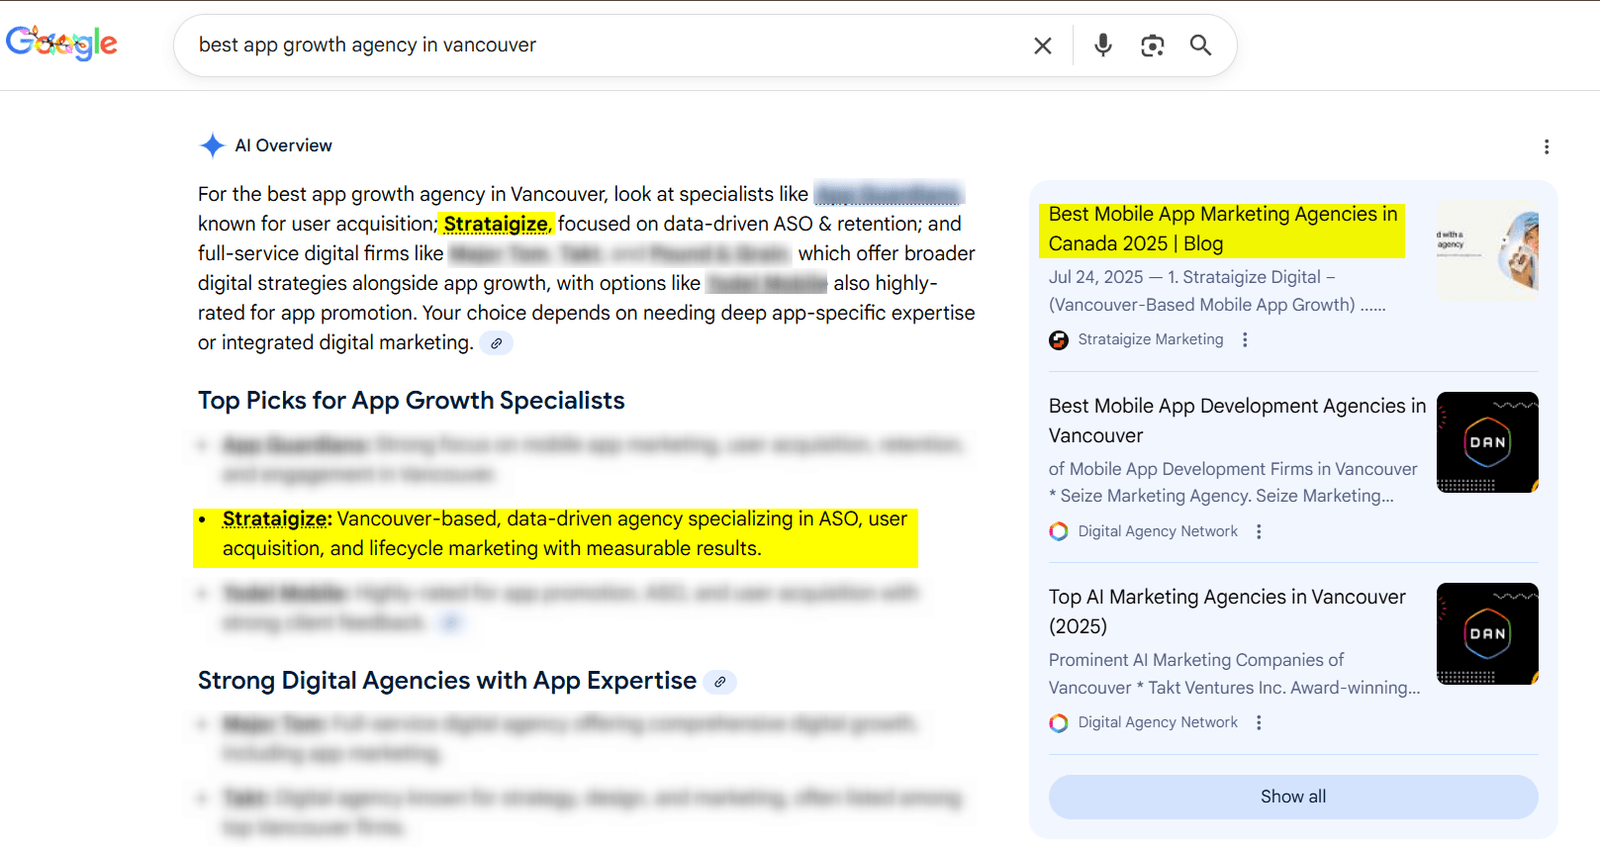Click the highlighted 'Strataigize,' term in the overview paragraph
Screen dimensions: 1600x847
[497, 224]
